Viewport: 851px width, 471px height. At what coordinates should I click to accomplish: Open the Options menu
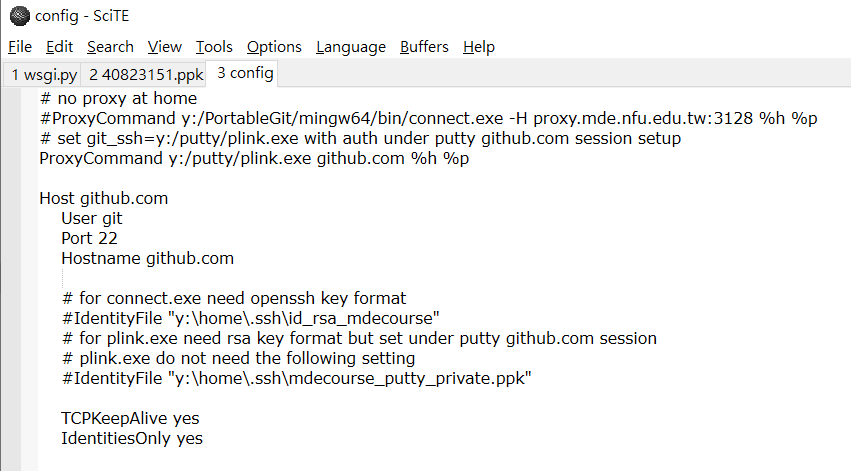coord(274,47)
